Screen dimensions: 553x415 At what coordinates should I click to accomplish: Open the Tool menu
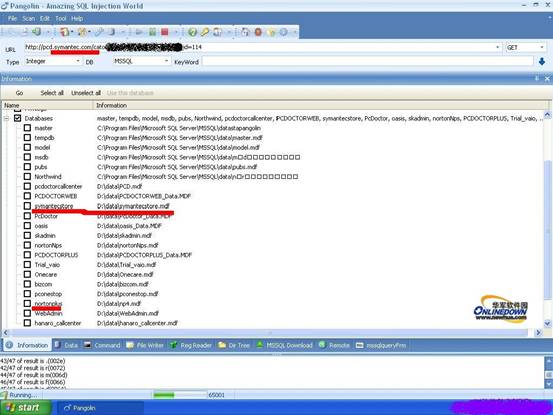(61, 18)
